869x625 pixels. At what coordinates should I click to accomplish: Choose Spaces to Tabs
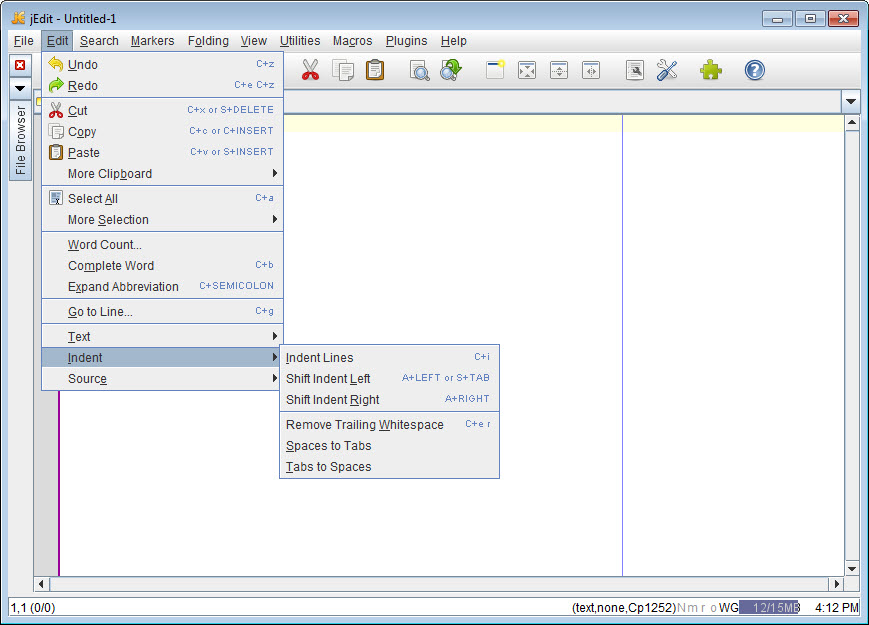click(389, 446)
